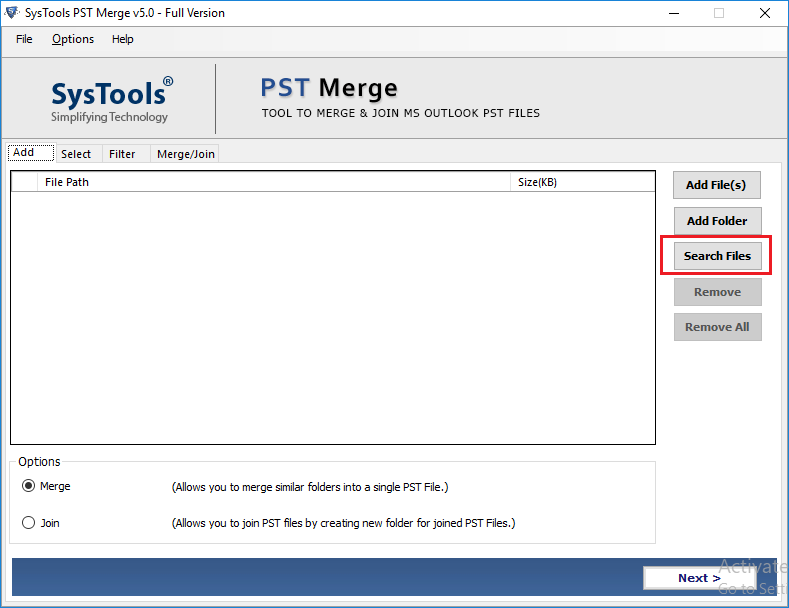Image resolution: width=789 pixels, height=608 pixels.
Task: Open the File menu
Action: click(x=24, y=39)
